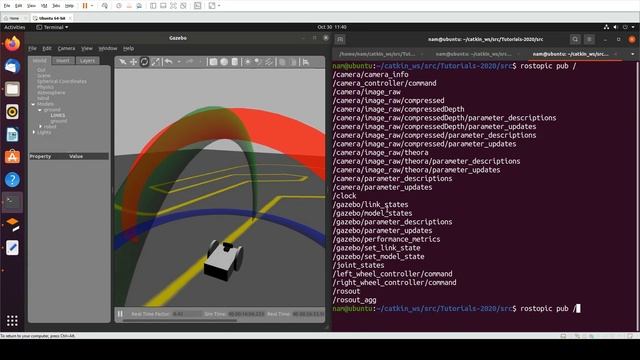Open Files from the dock
The image size is (640, 360).
12,89
